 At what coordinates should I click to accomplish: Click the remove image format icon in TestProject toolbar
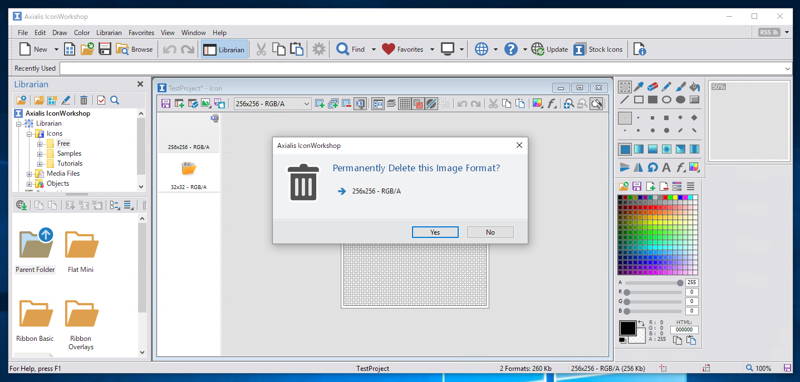[346, 104]
